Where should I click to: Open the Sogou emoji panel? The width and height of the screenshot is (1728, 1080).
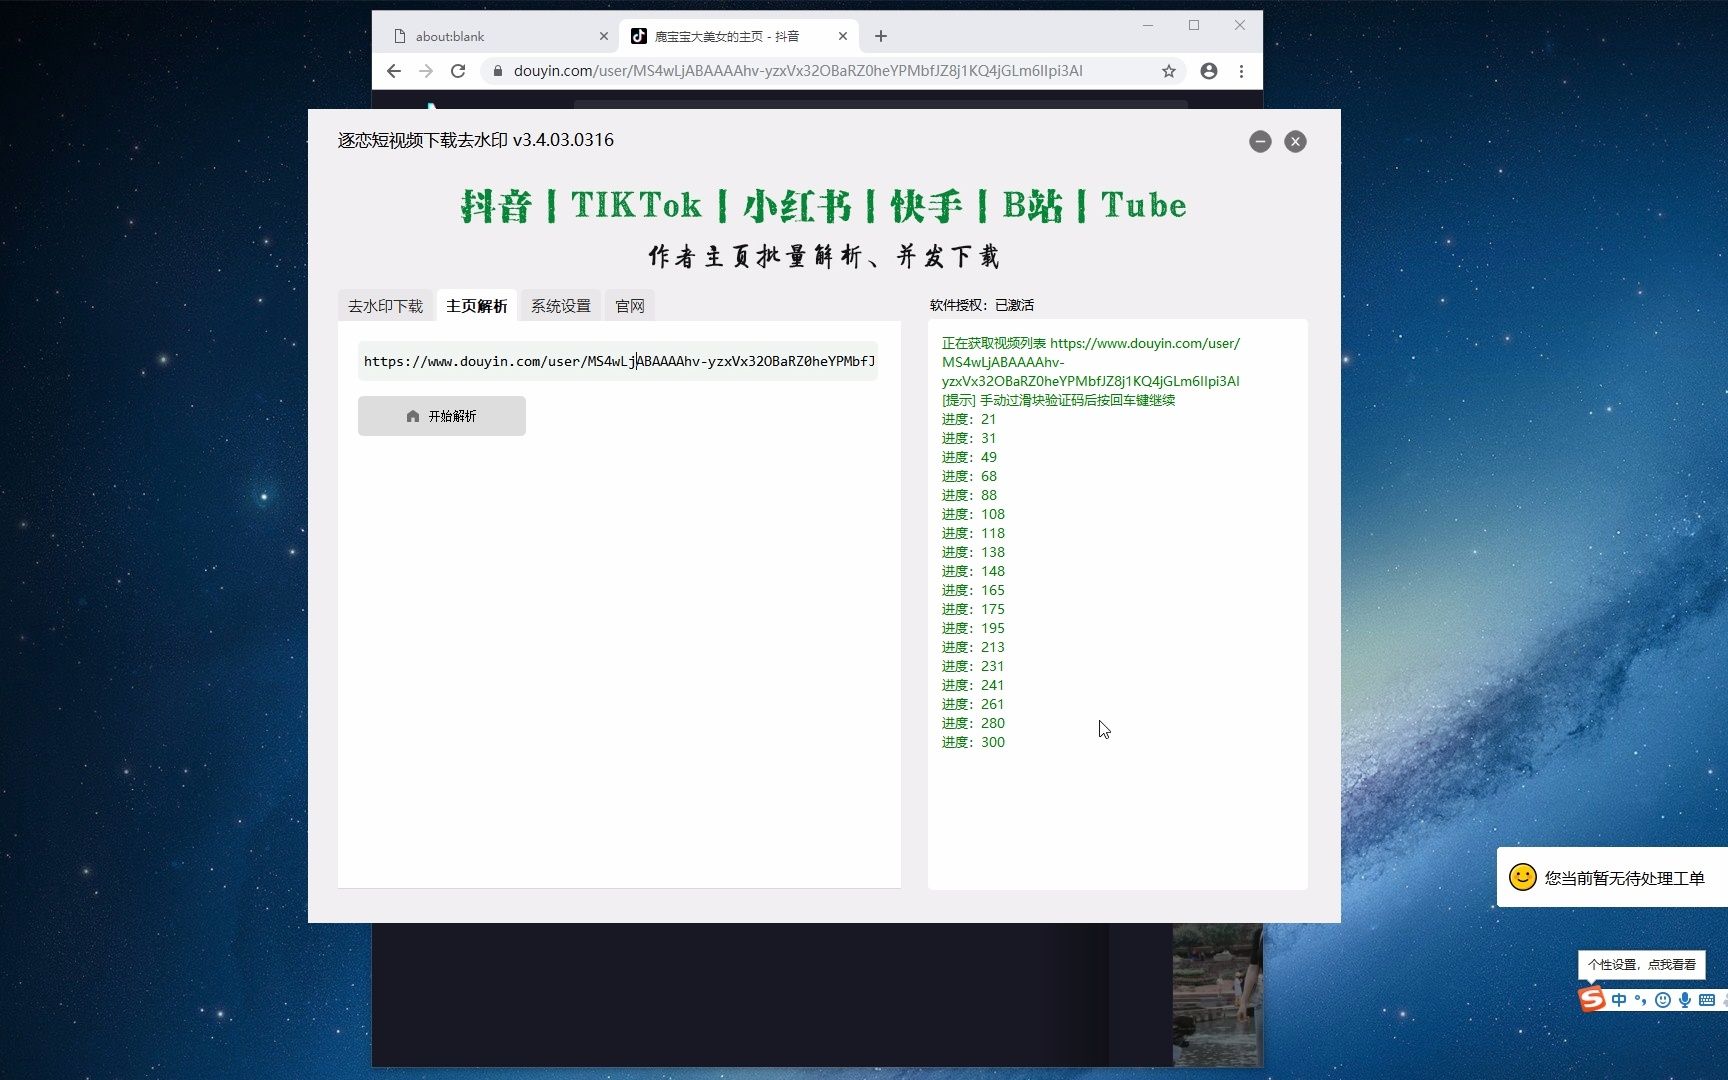tap(1662, 1000)
